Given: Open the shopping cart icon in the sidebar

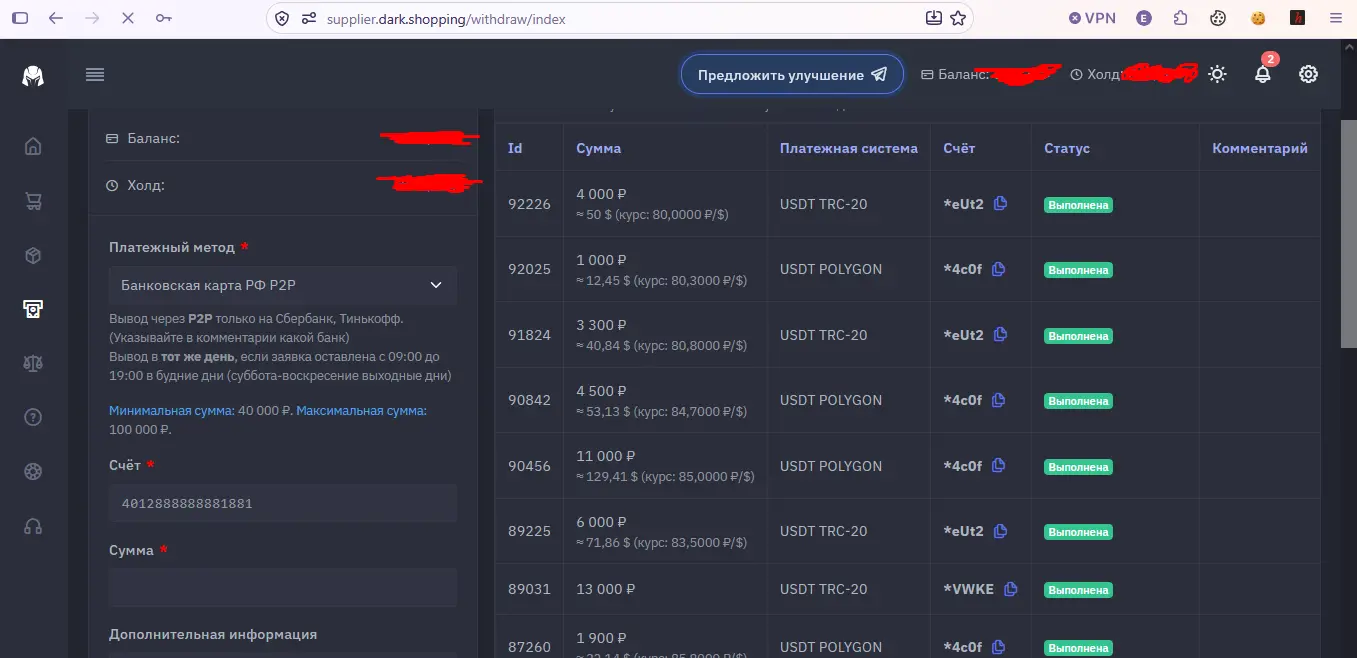Looking at the screenshot, I should tap(33, 201).
